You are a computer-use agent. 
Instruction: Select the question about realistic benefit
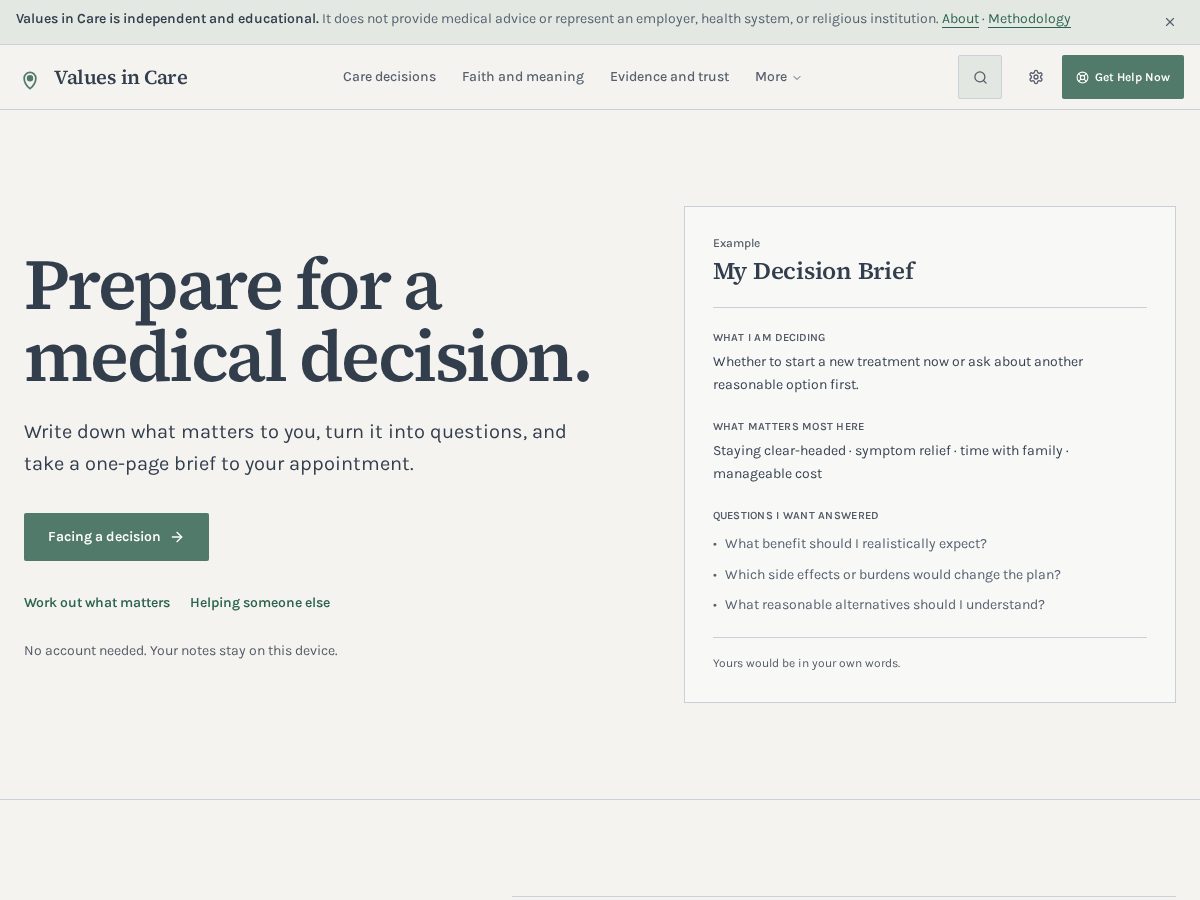point(855,544)
